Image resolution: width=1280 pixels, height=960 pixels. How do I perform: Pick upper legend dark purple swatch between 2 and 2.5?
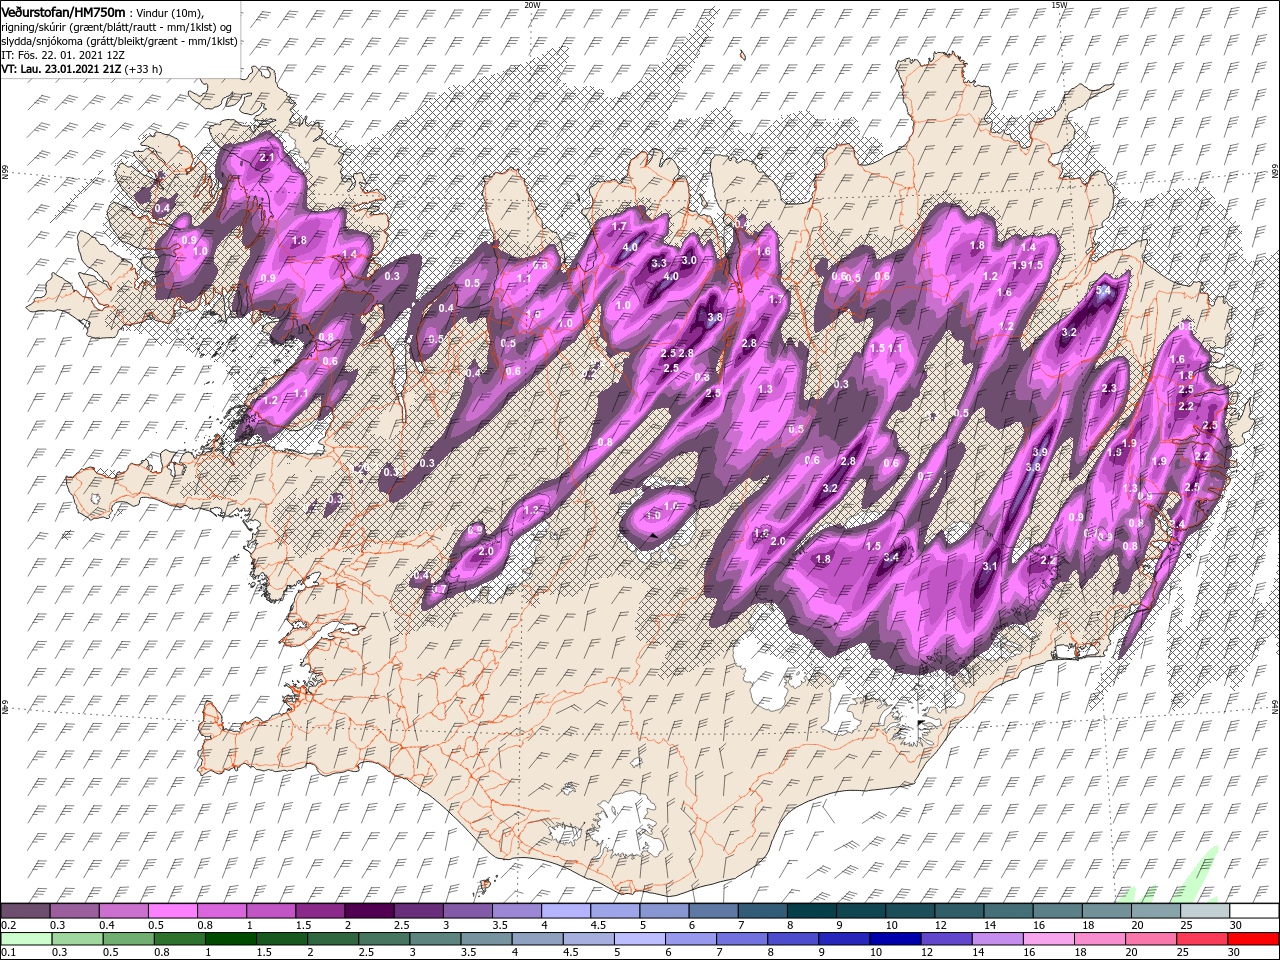(x=371, y=910)
